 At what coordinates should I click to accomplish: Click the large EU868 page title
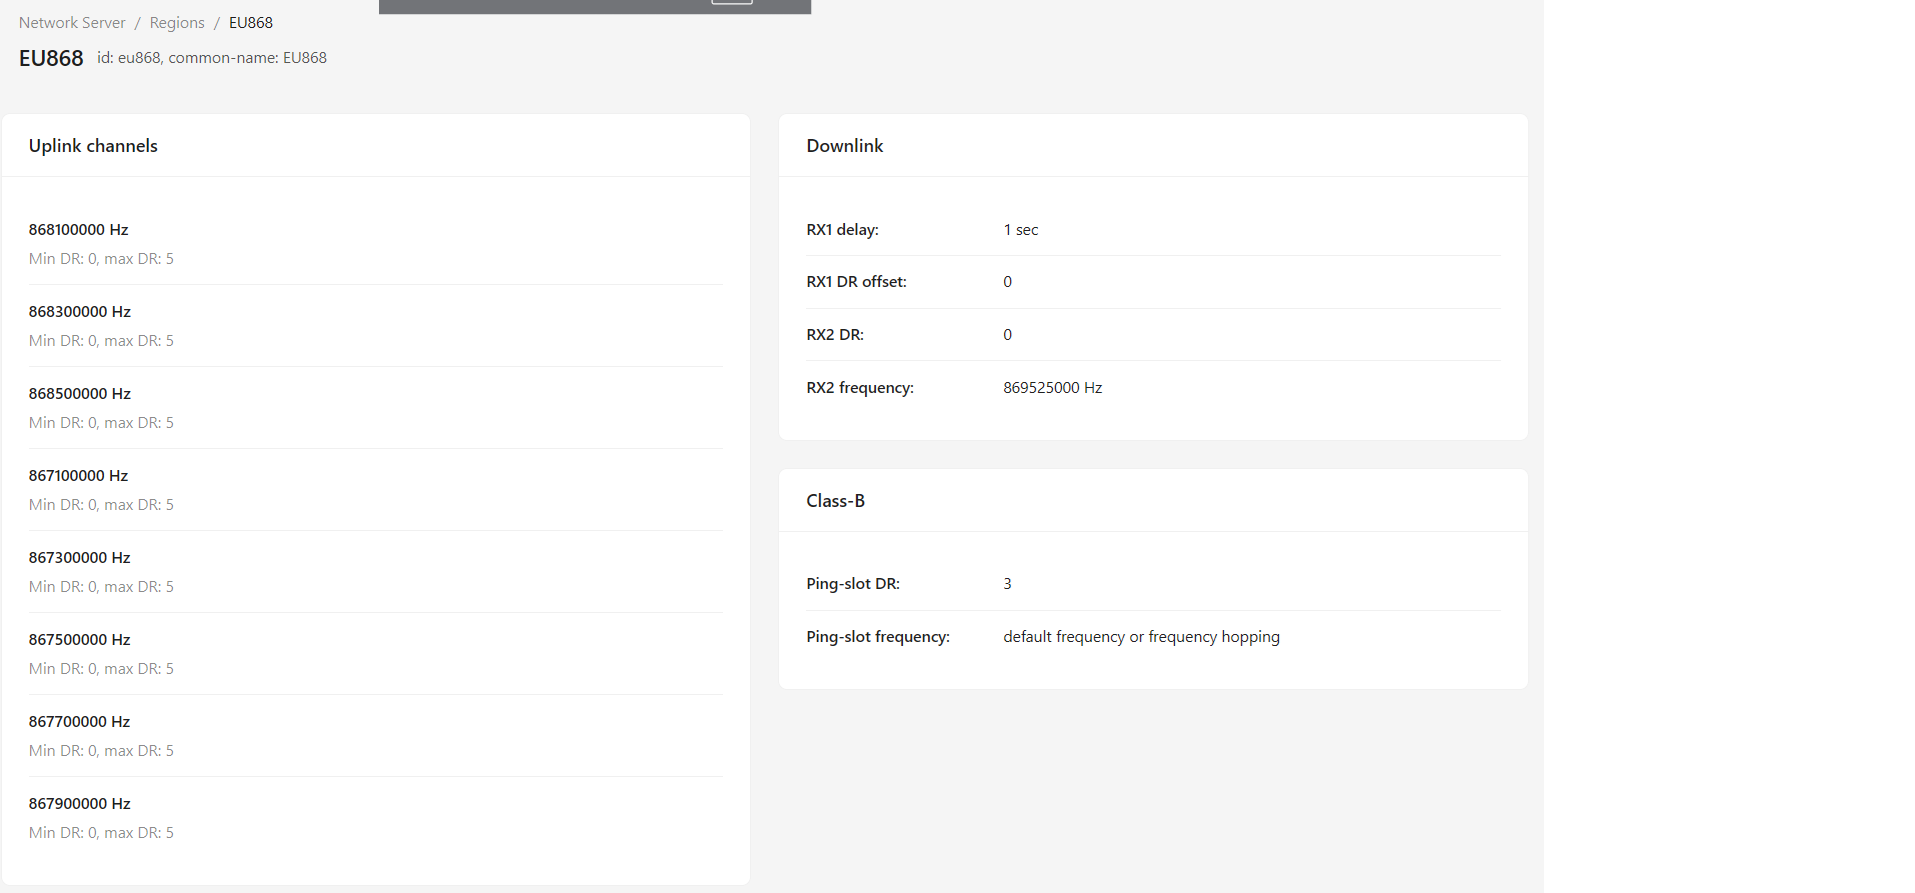click(51, 58)
